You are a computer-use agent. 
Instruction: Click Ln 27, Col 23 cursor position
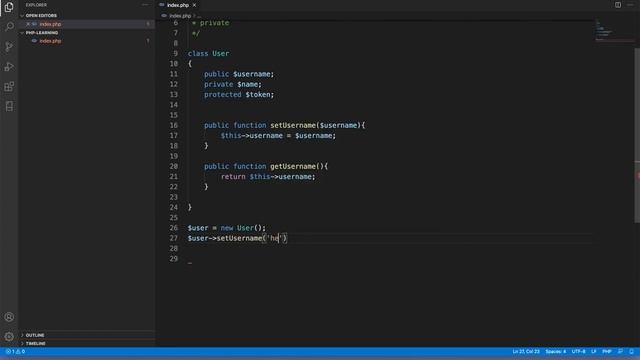tap(526, 351)
